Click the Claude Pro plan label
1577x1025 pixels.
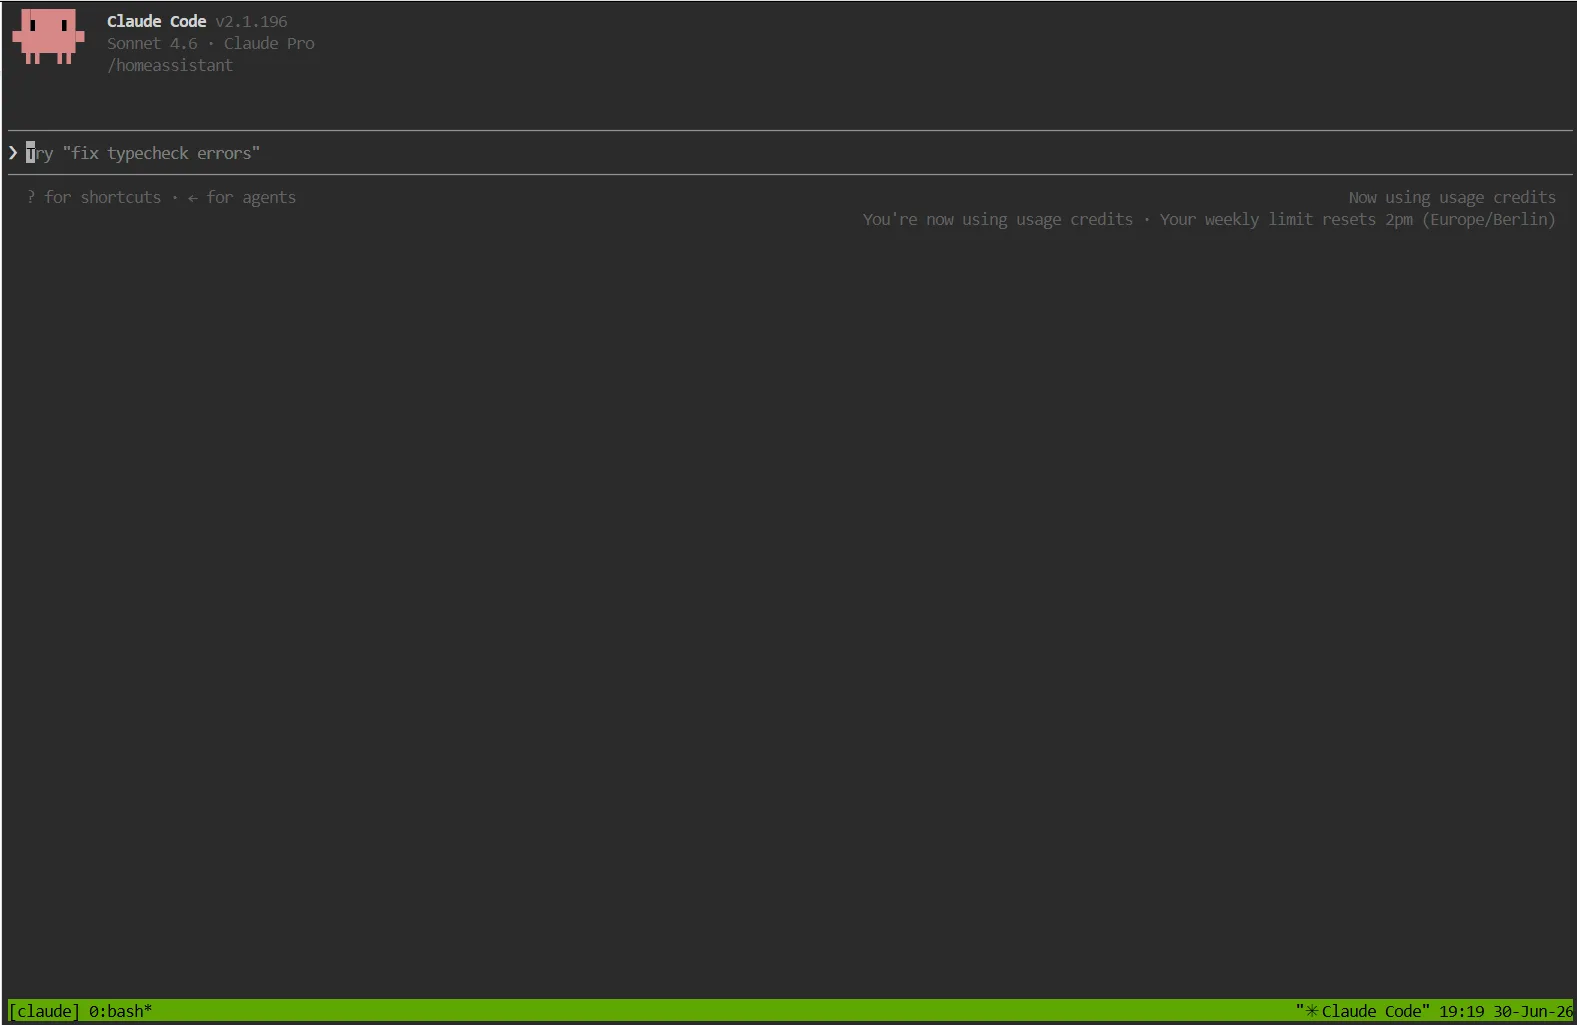pos(269,43)
